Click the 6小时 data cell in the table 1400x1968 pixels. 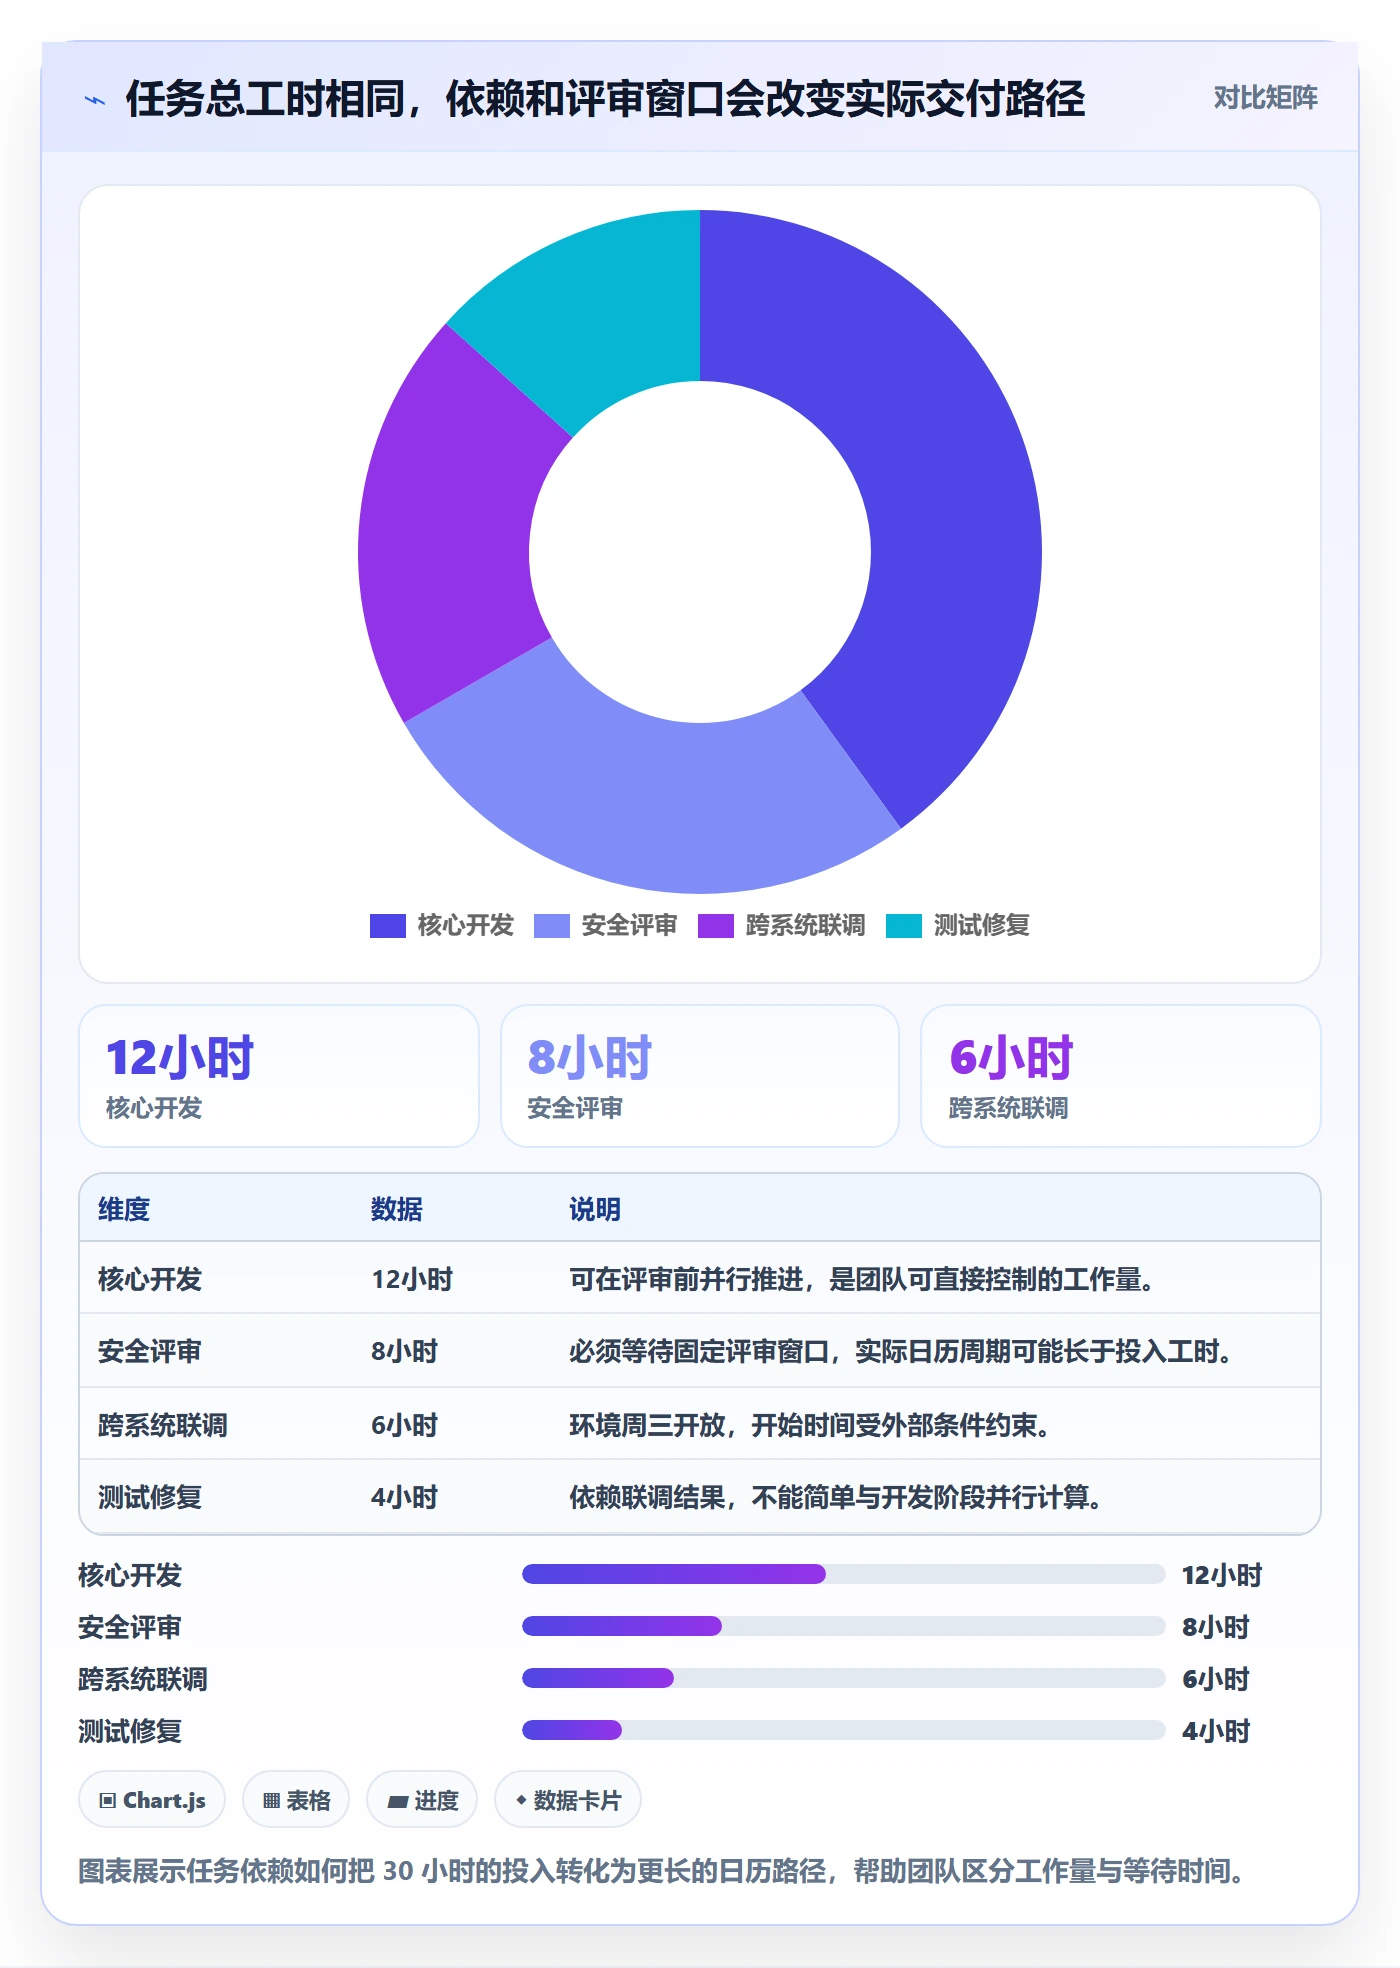405,1425
